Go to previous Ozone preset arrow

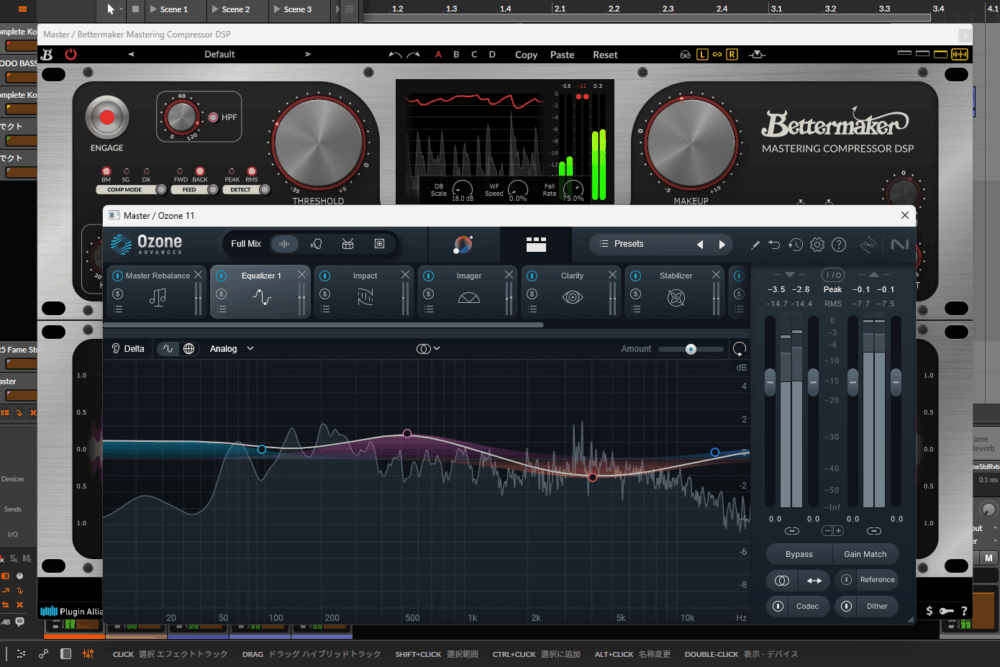(x=700, y=244)
